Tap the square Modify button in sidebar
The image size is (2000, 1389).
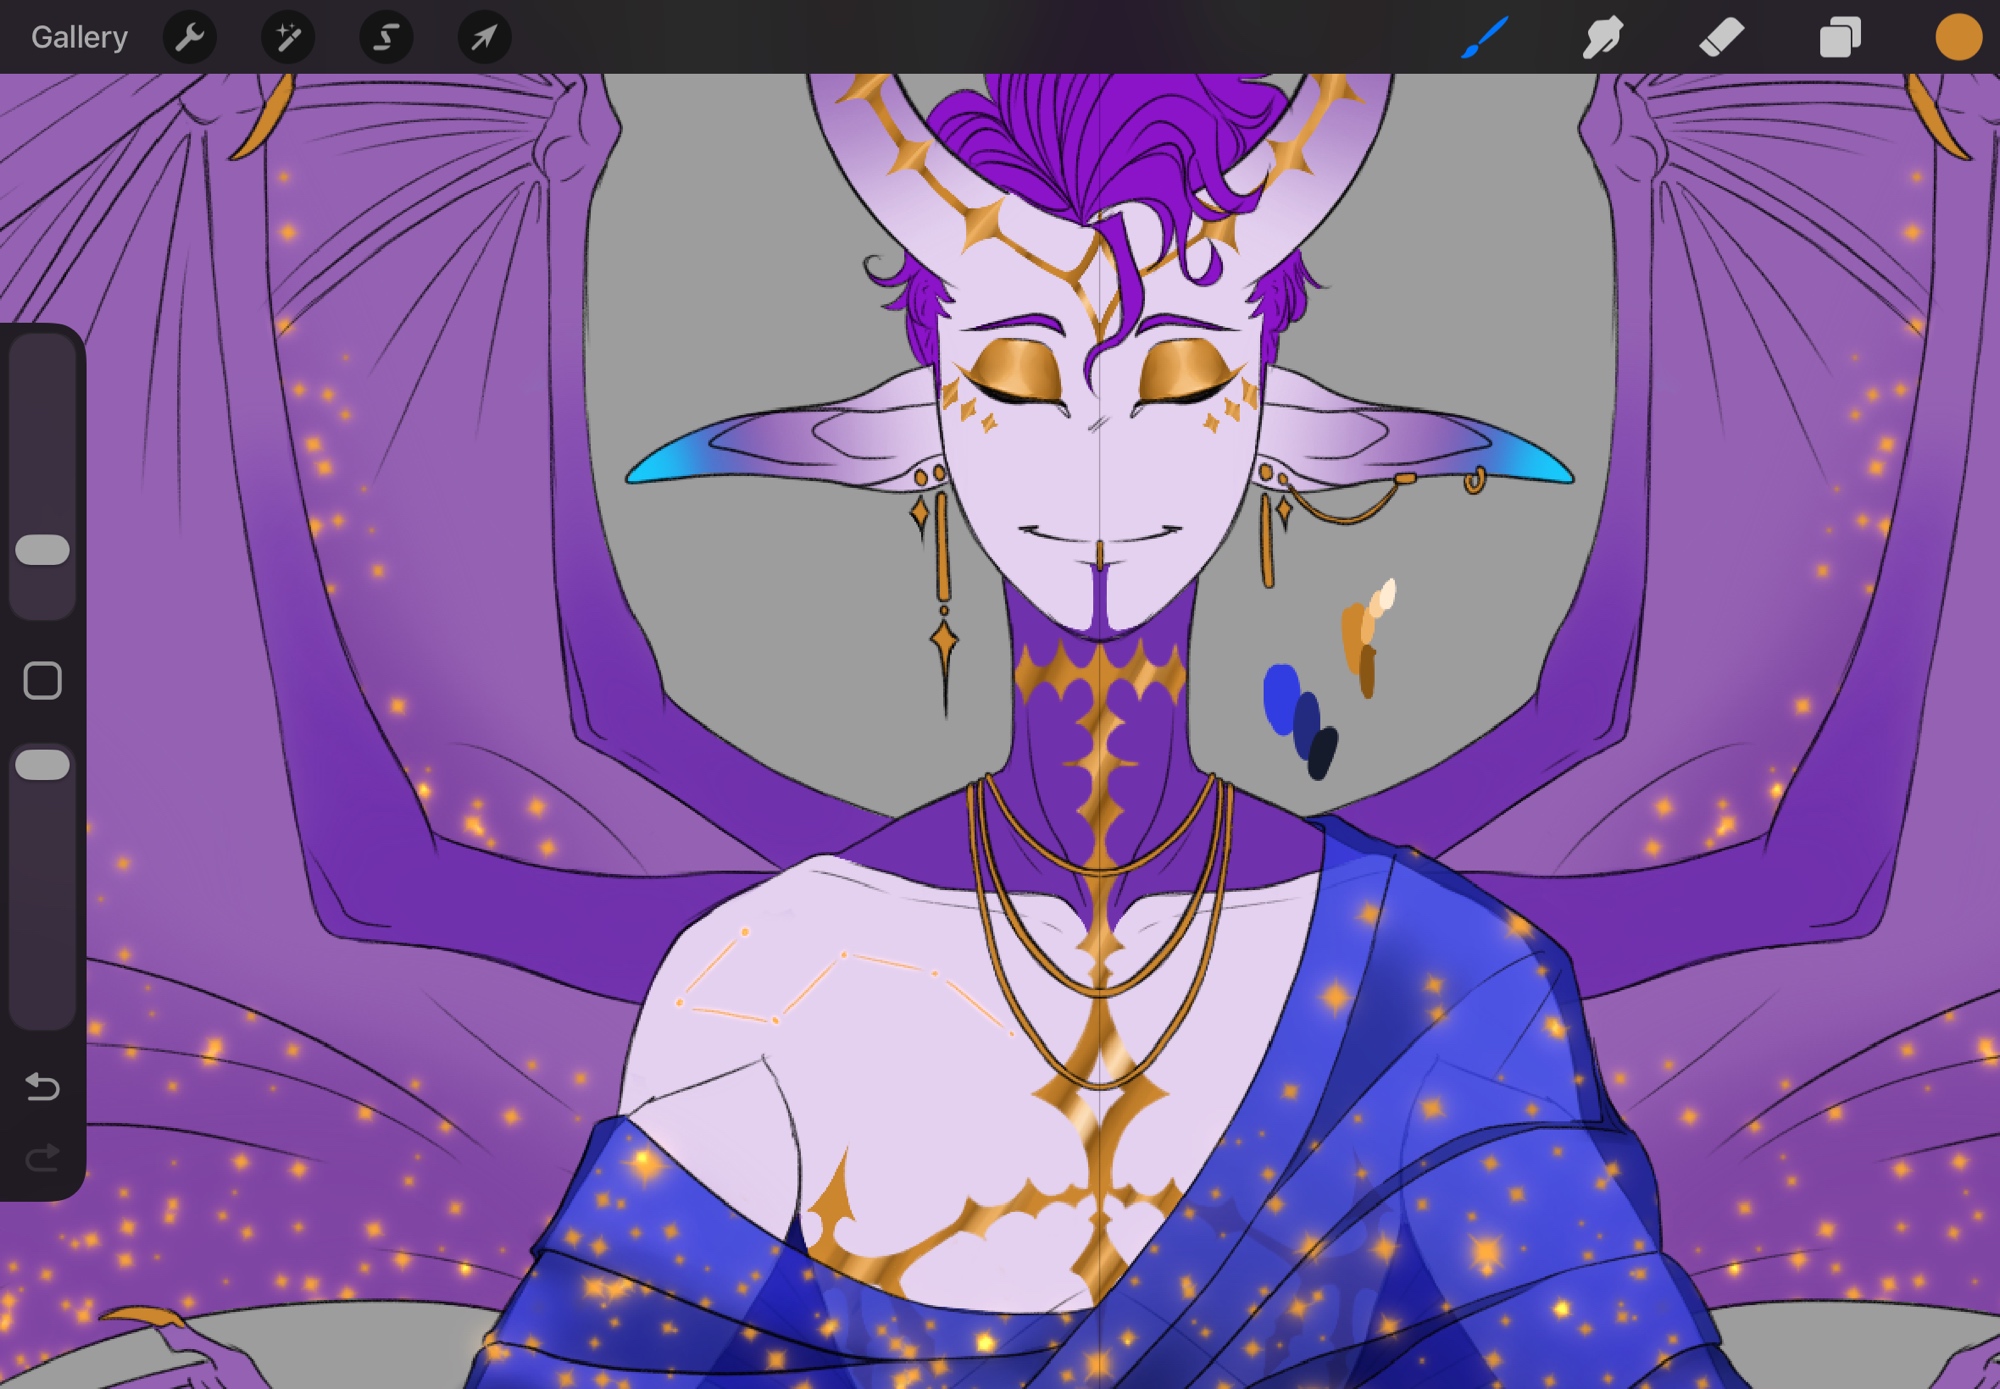pos(43,681)
